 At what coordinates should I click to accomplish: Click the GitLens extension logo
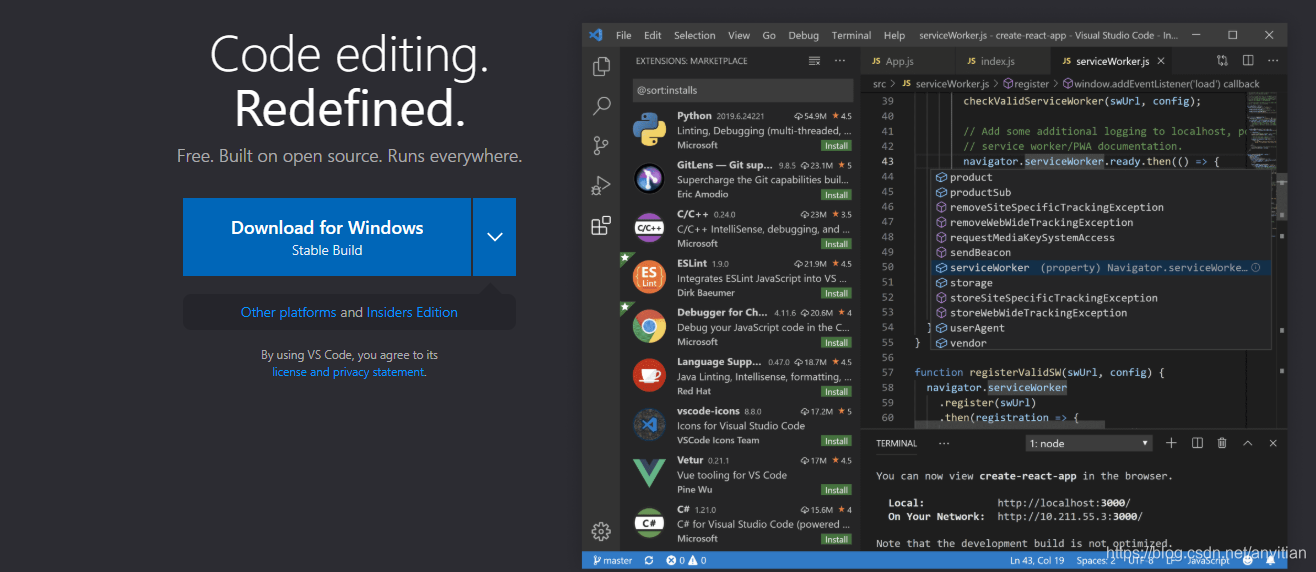pos(649,179)
